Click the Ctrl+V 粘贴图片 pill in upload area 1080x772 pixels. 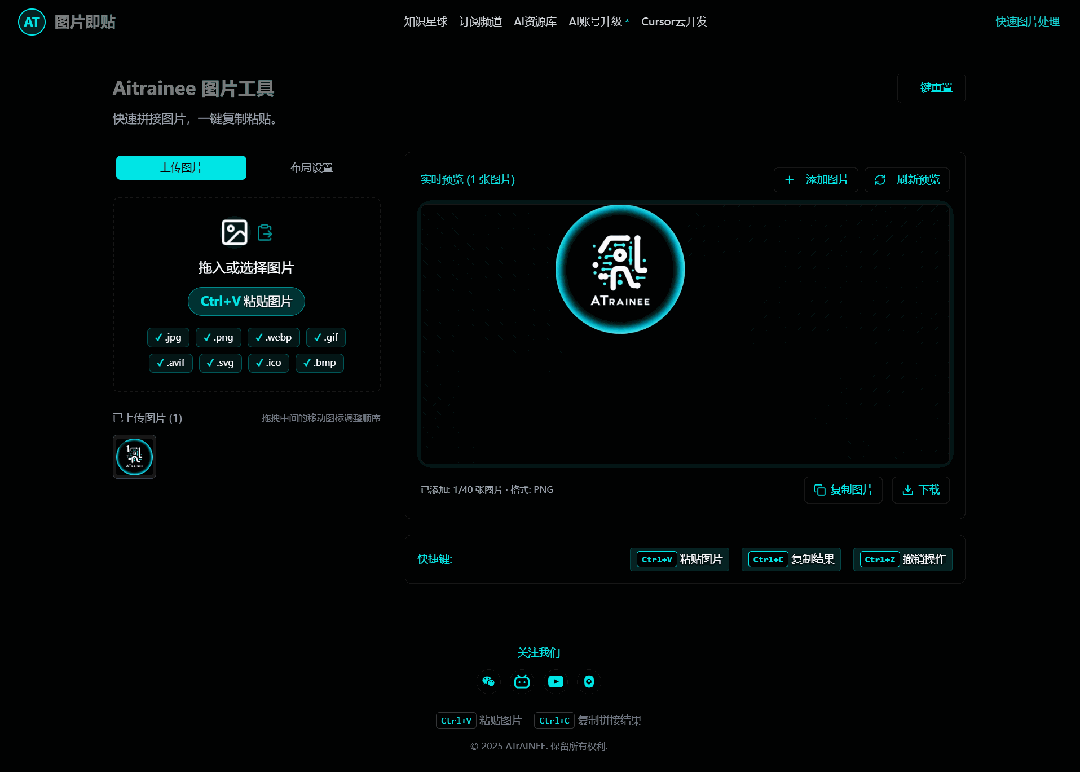tap(247, 301)
